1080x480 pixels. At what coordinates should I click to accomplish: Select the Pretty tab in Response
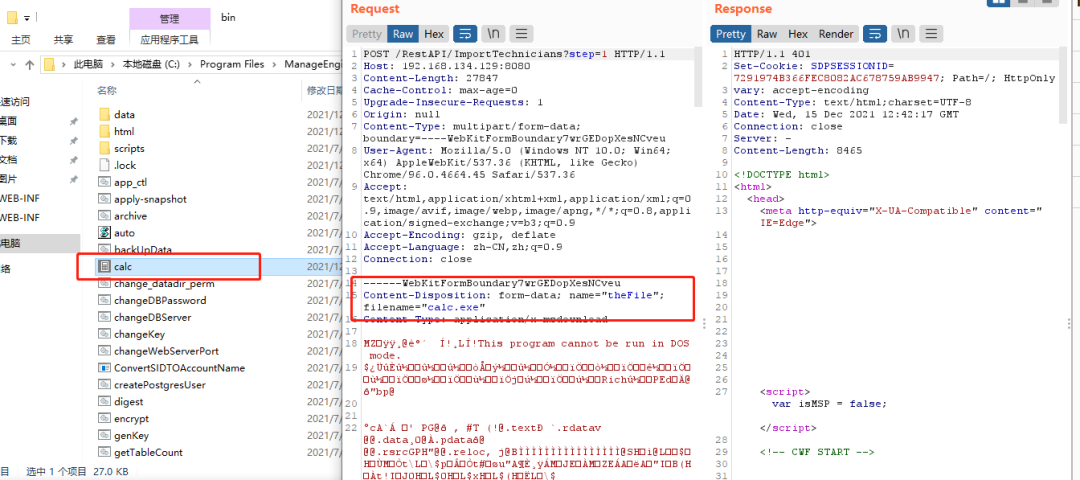[731, 34]
